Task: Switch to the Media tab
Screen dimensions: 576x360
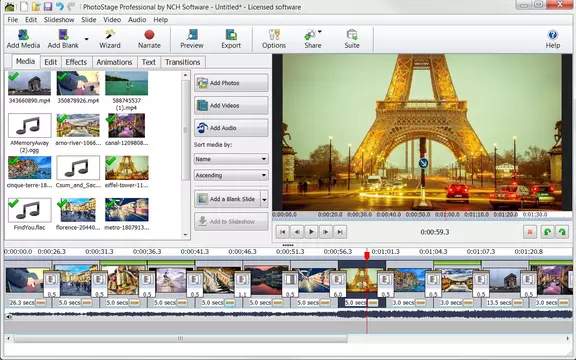Action: (25, 61)
